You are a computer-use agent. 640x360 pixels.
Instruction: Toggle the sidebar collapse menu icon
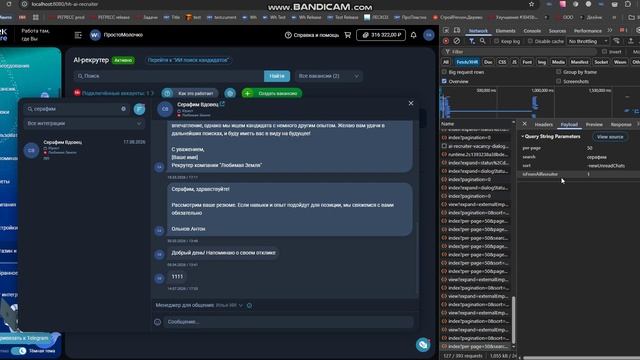[78, 35]
